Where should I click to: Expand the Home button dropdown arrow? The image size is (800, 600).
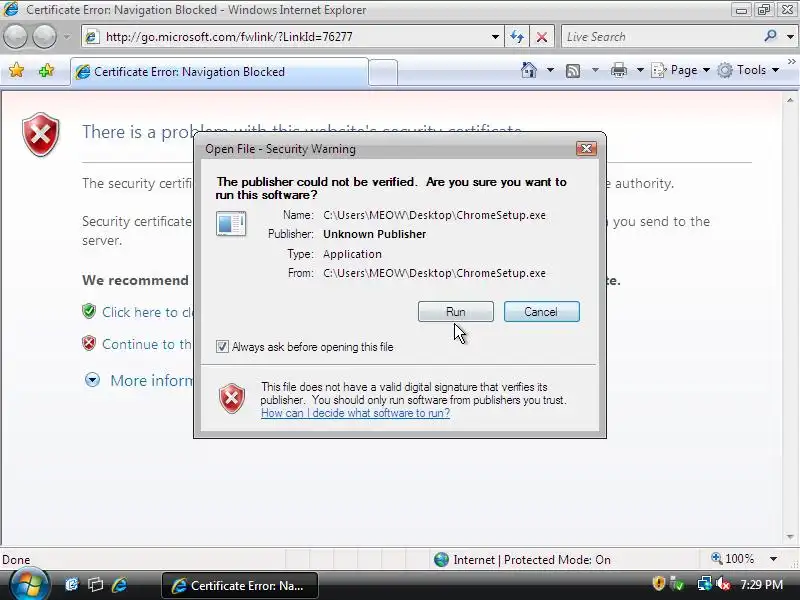[x=550, y=70]
